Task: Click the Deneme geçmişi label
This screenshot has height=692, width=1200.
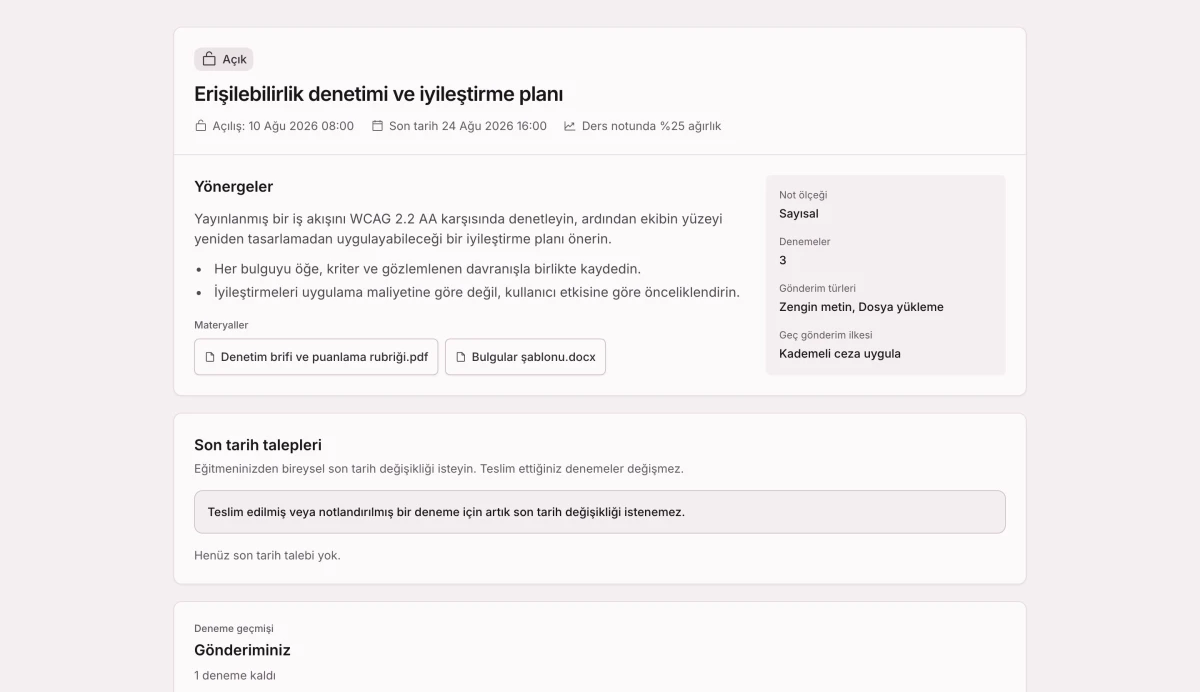Action: [234, 628]
